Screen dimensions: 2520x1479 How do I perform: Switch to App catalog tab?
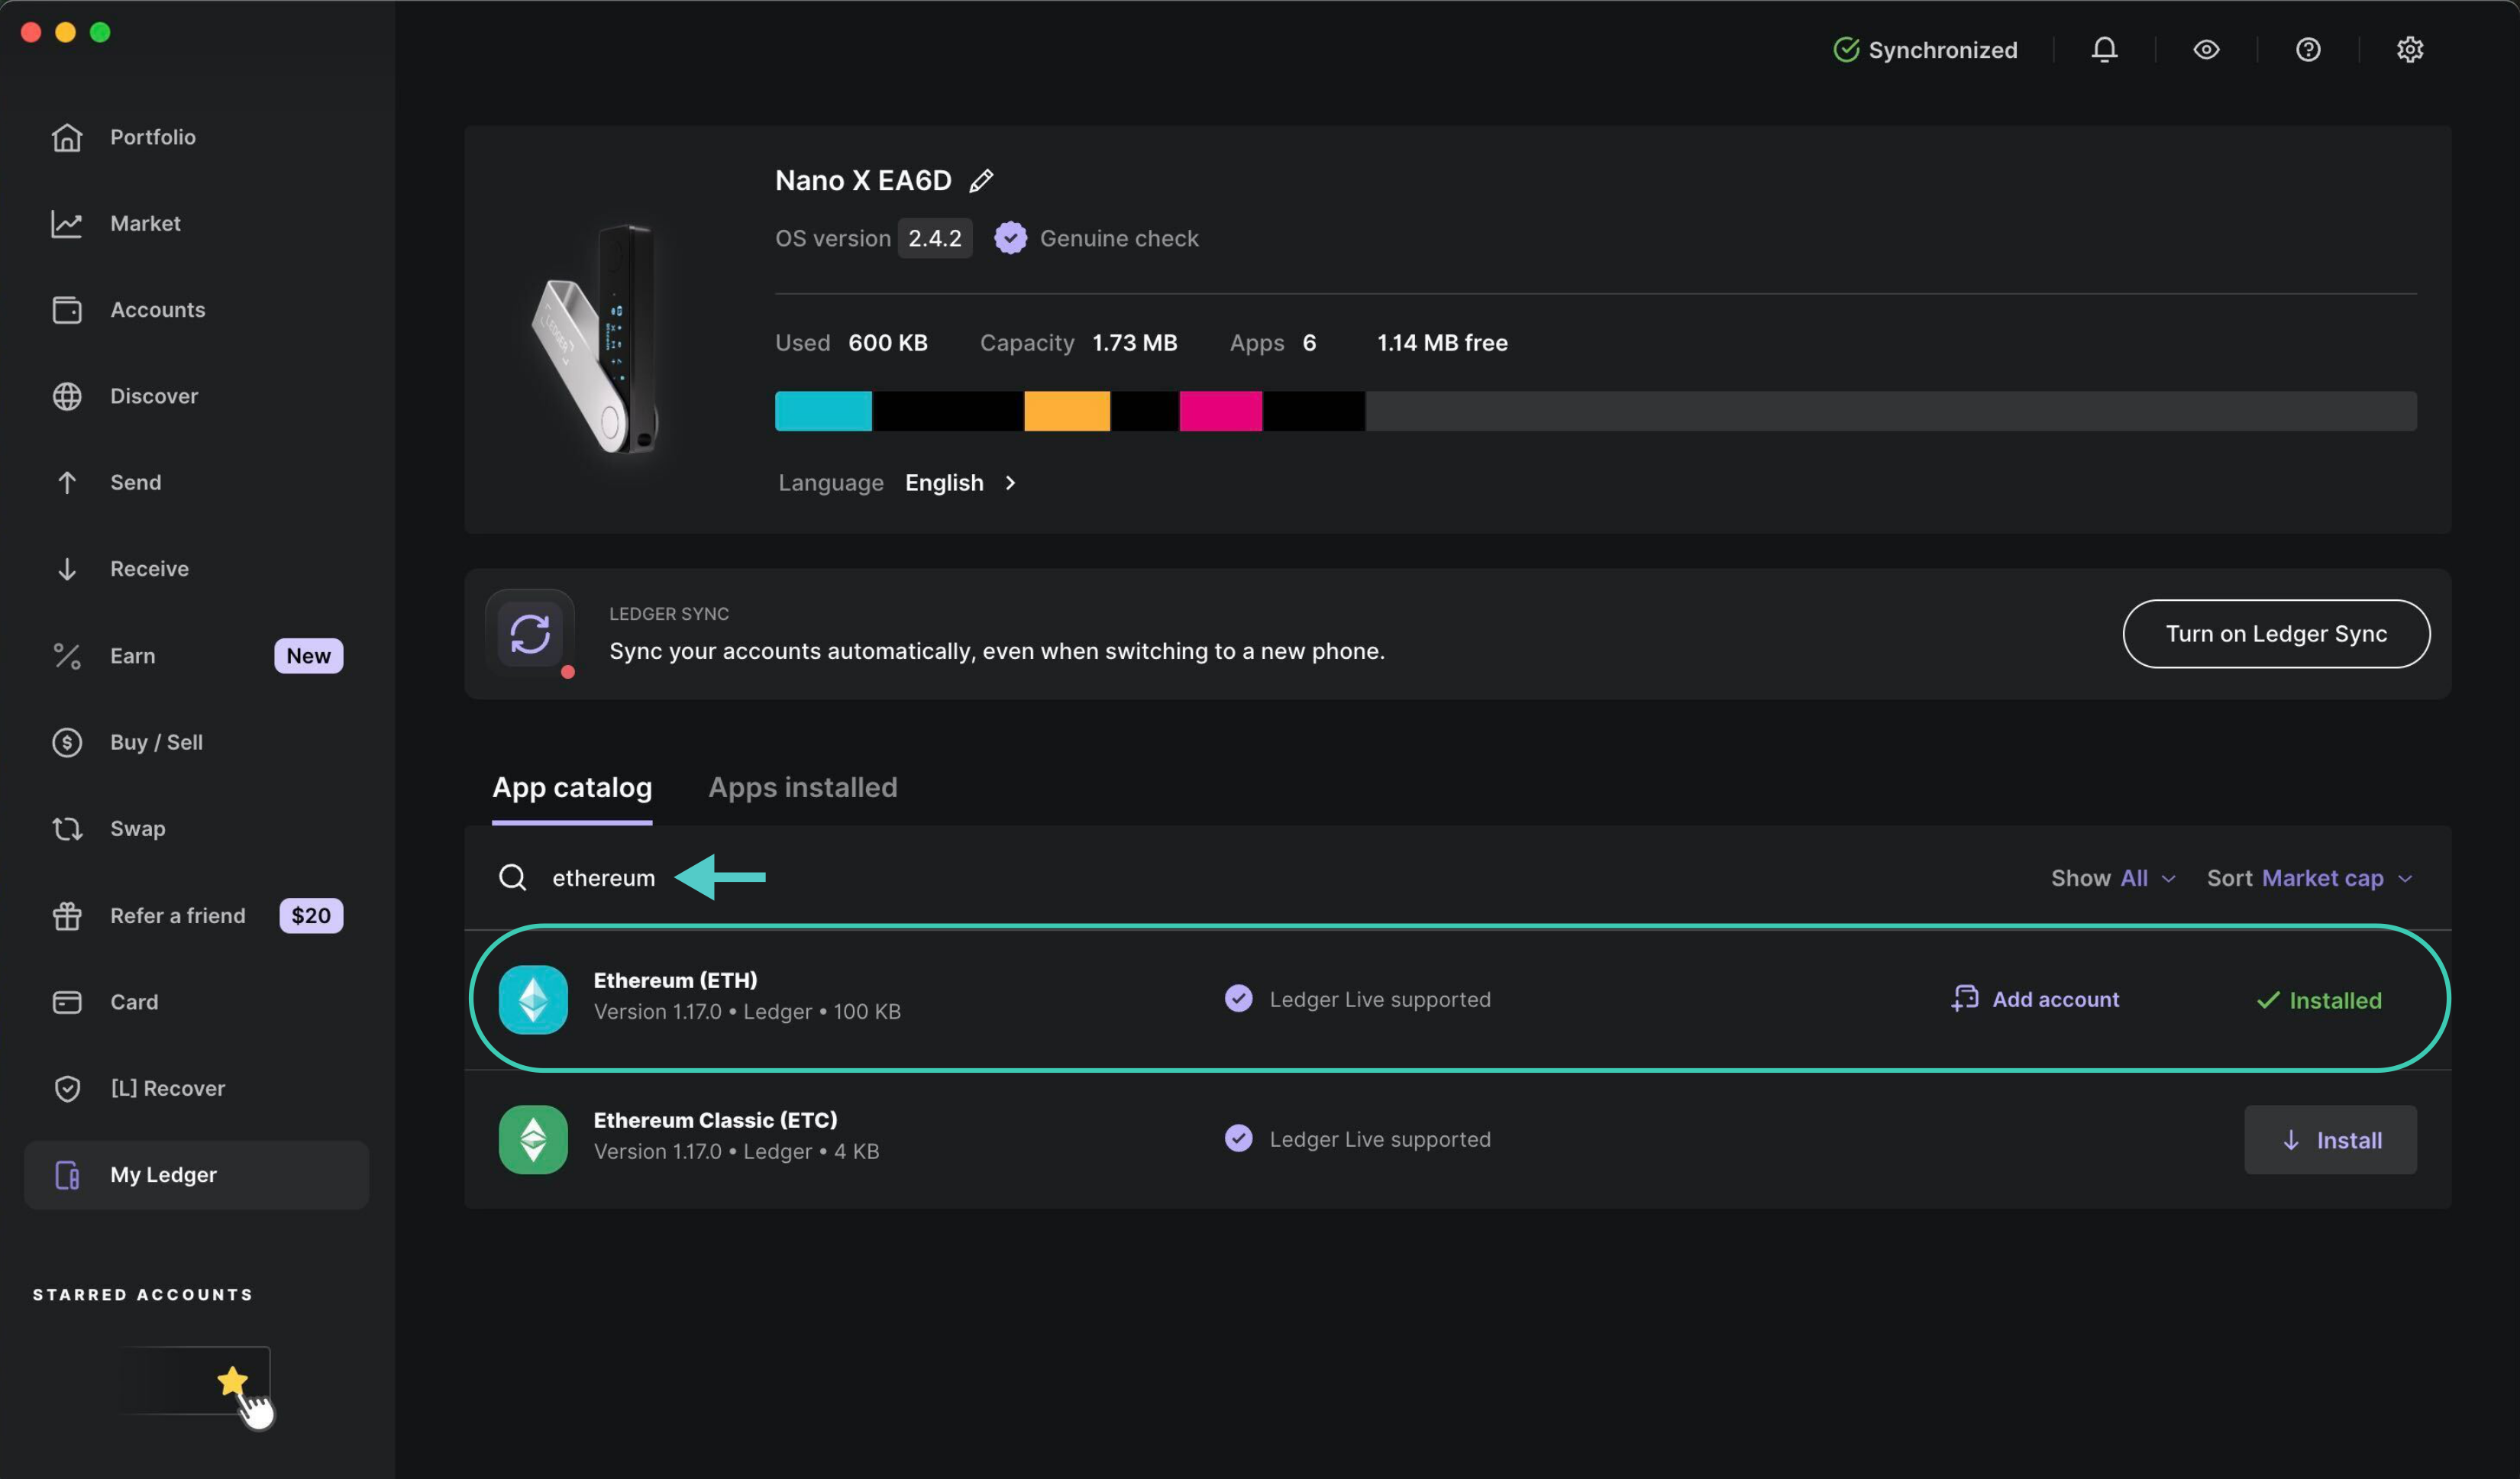click(x=572, y=788)
